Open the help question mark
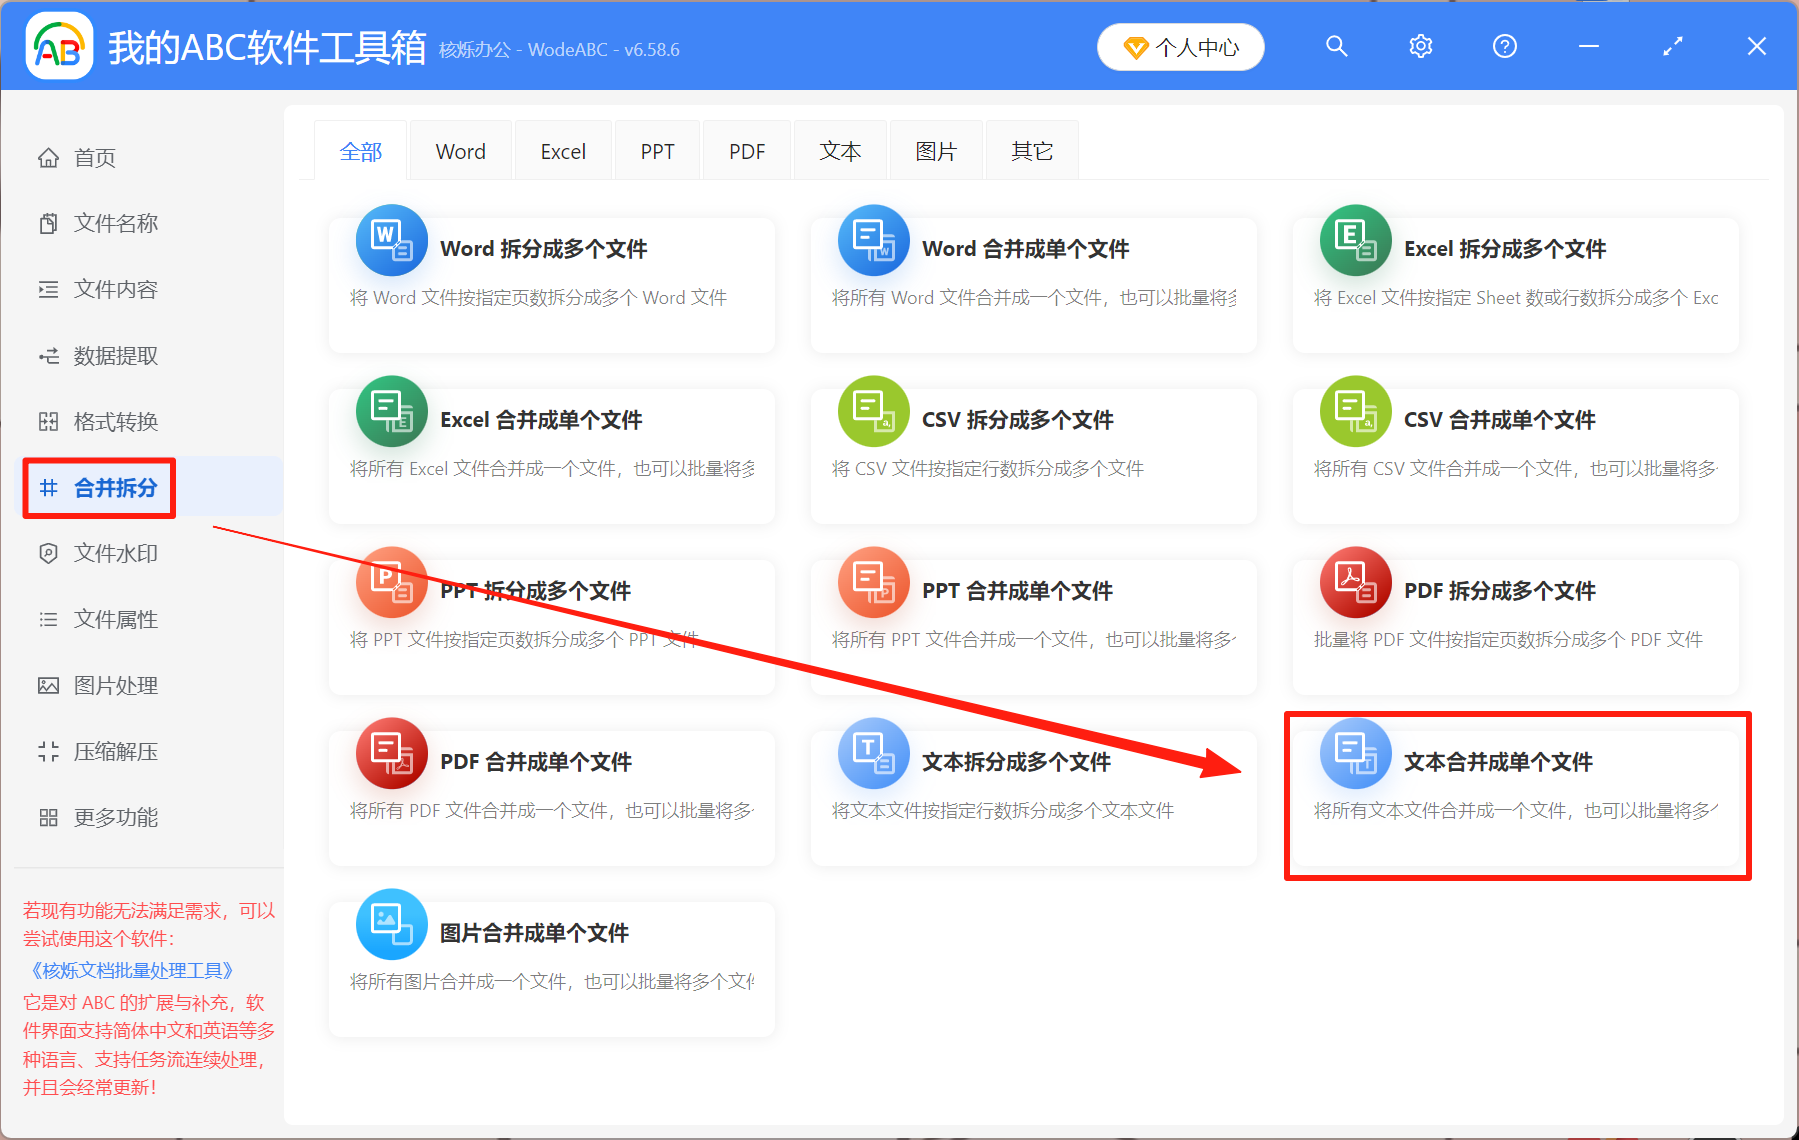 coord(1504,46)
